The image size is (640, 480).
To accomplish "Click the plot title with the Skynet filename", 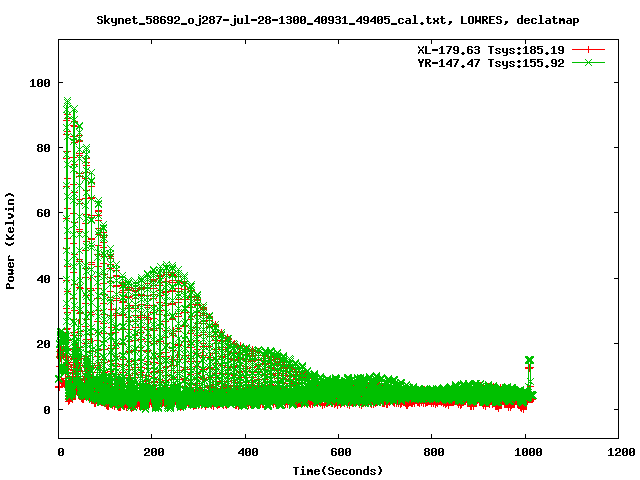I will (x=338, y=20).
